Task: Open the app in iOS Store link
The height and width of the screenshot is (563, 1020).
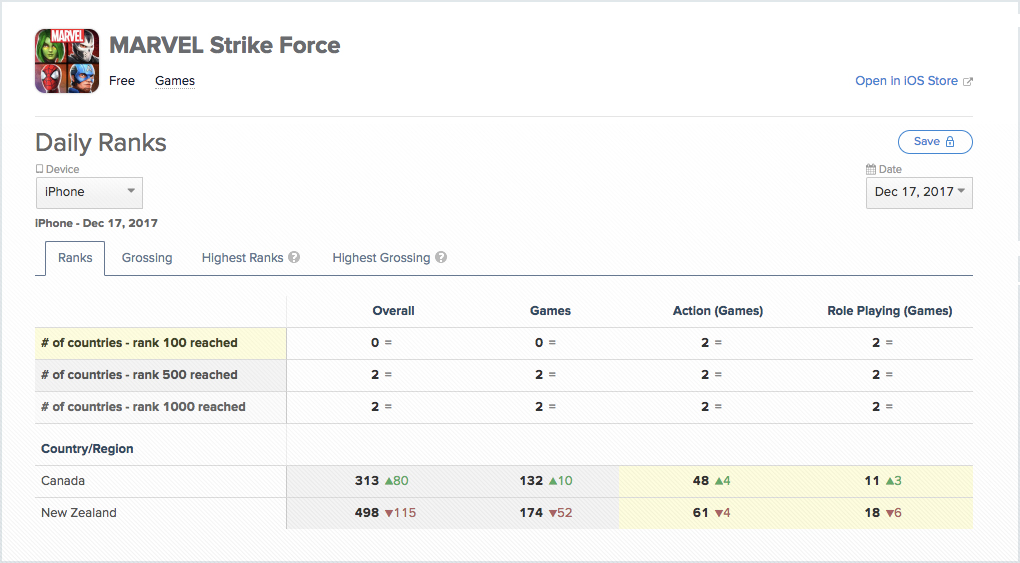Action: click(x=906, y=81)
